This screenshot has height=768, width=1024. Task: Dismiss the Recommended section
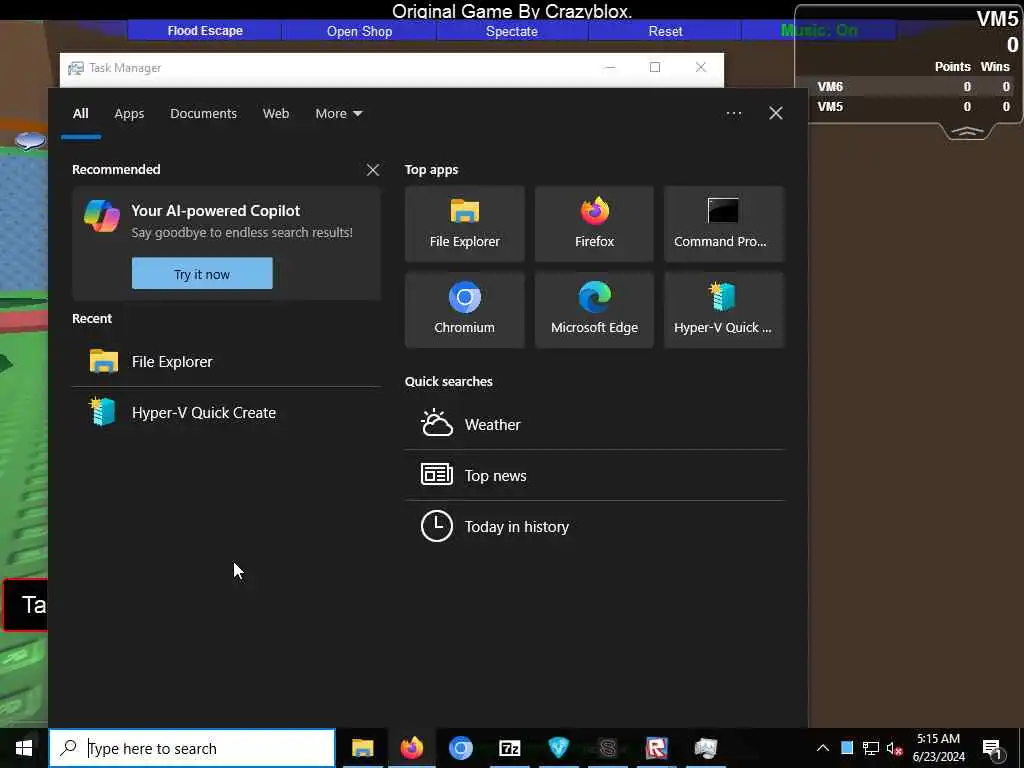click(373, 170)
